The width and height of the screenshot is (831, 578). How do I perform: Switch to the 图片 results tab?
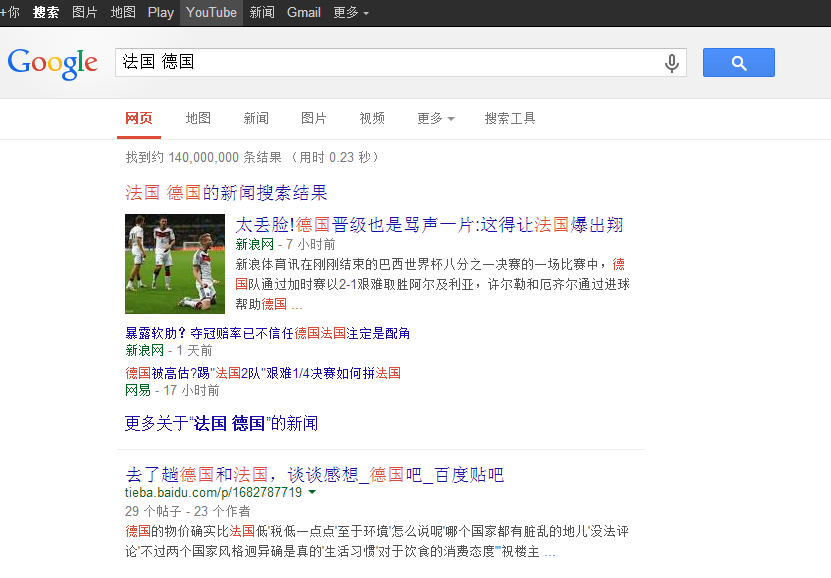coord(314,118)
